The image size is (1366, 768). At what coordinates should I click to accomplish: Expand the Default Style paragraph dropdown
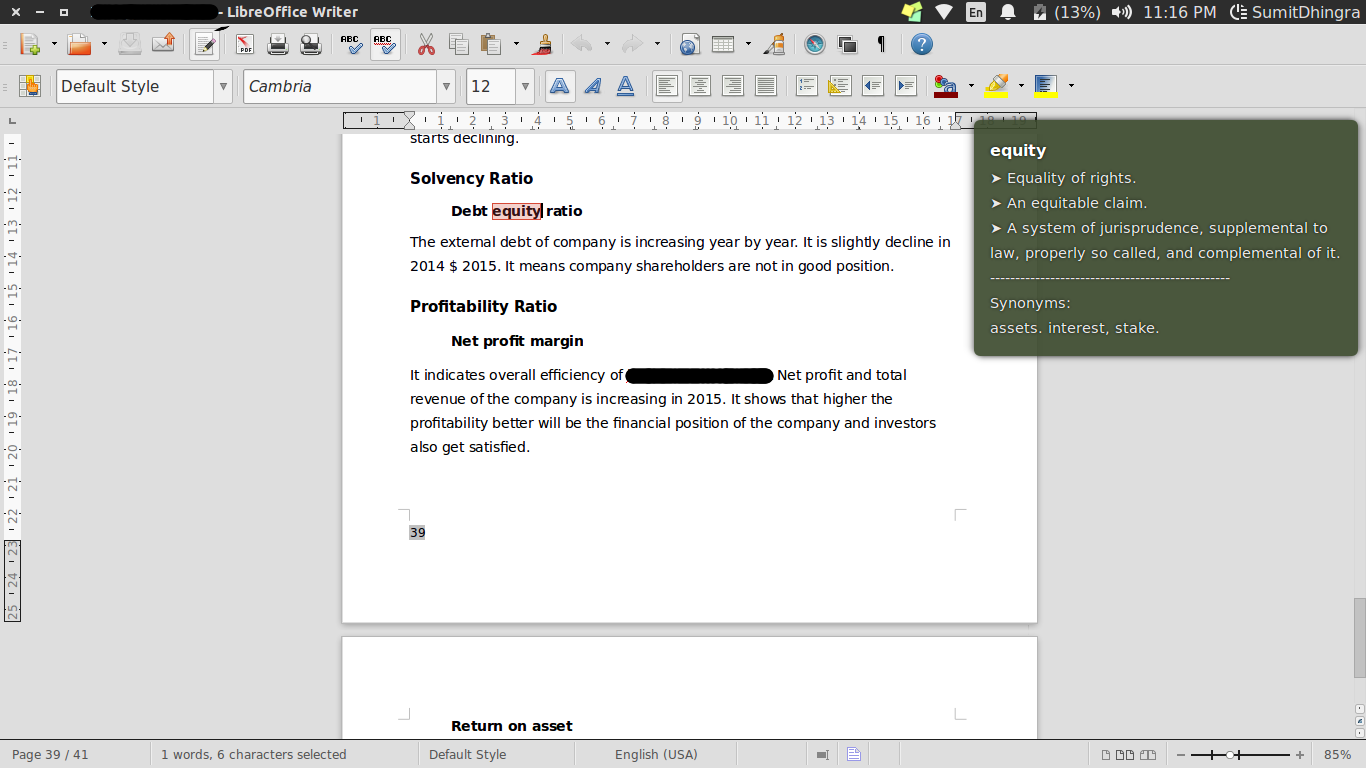click(223, 86)
